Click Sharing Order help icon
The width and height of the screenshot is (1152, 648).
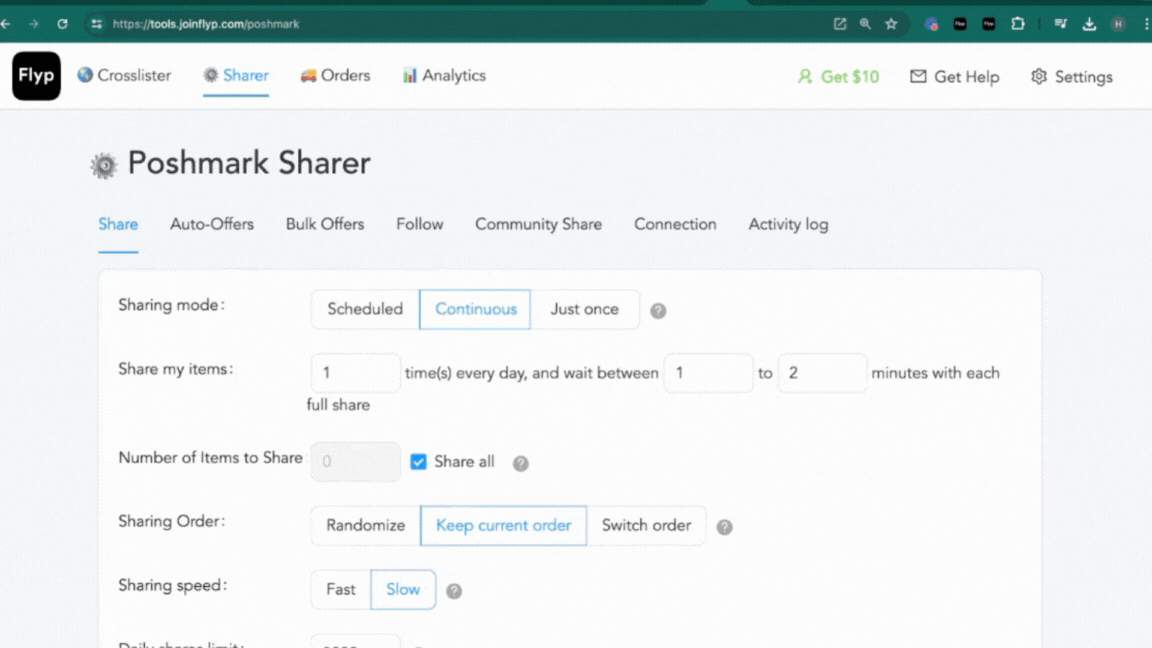tap(724, 528)
